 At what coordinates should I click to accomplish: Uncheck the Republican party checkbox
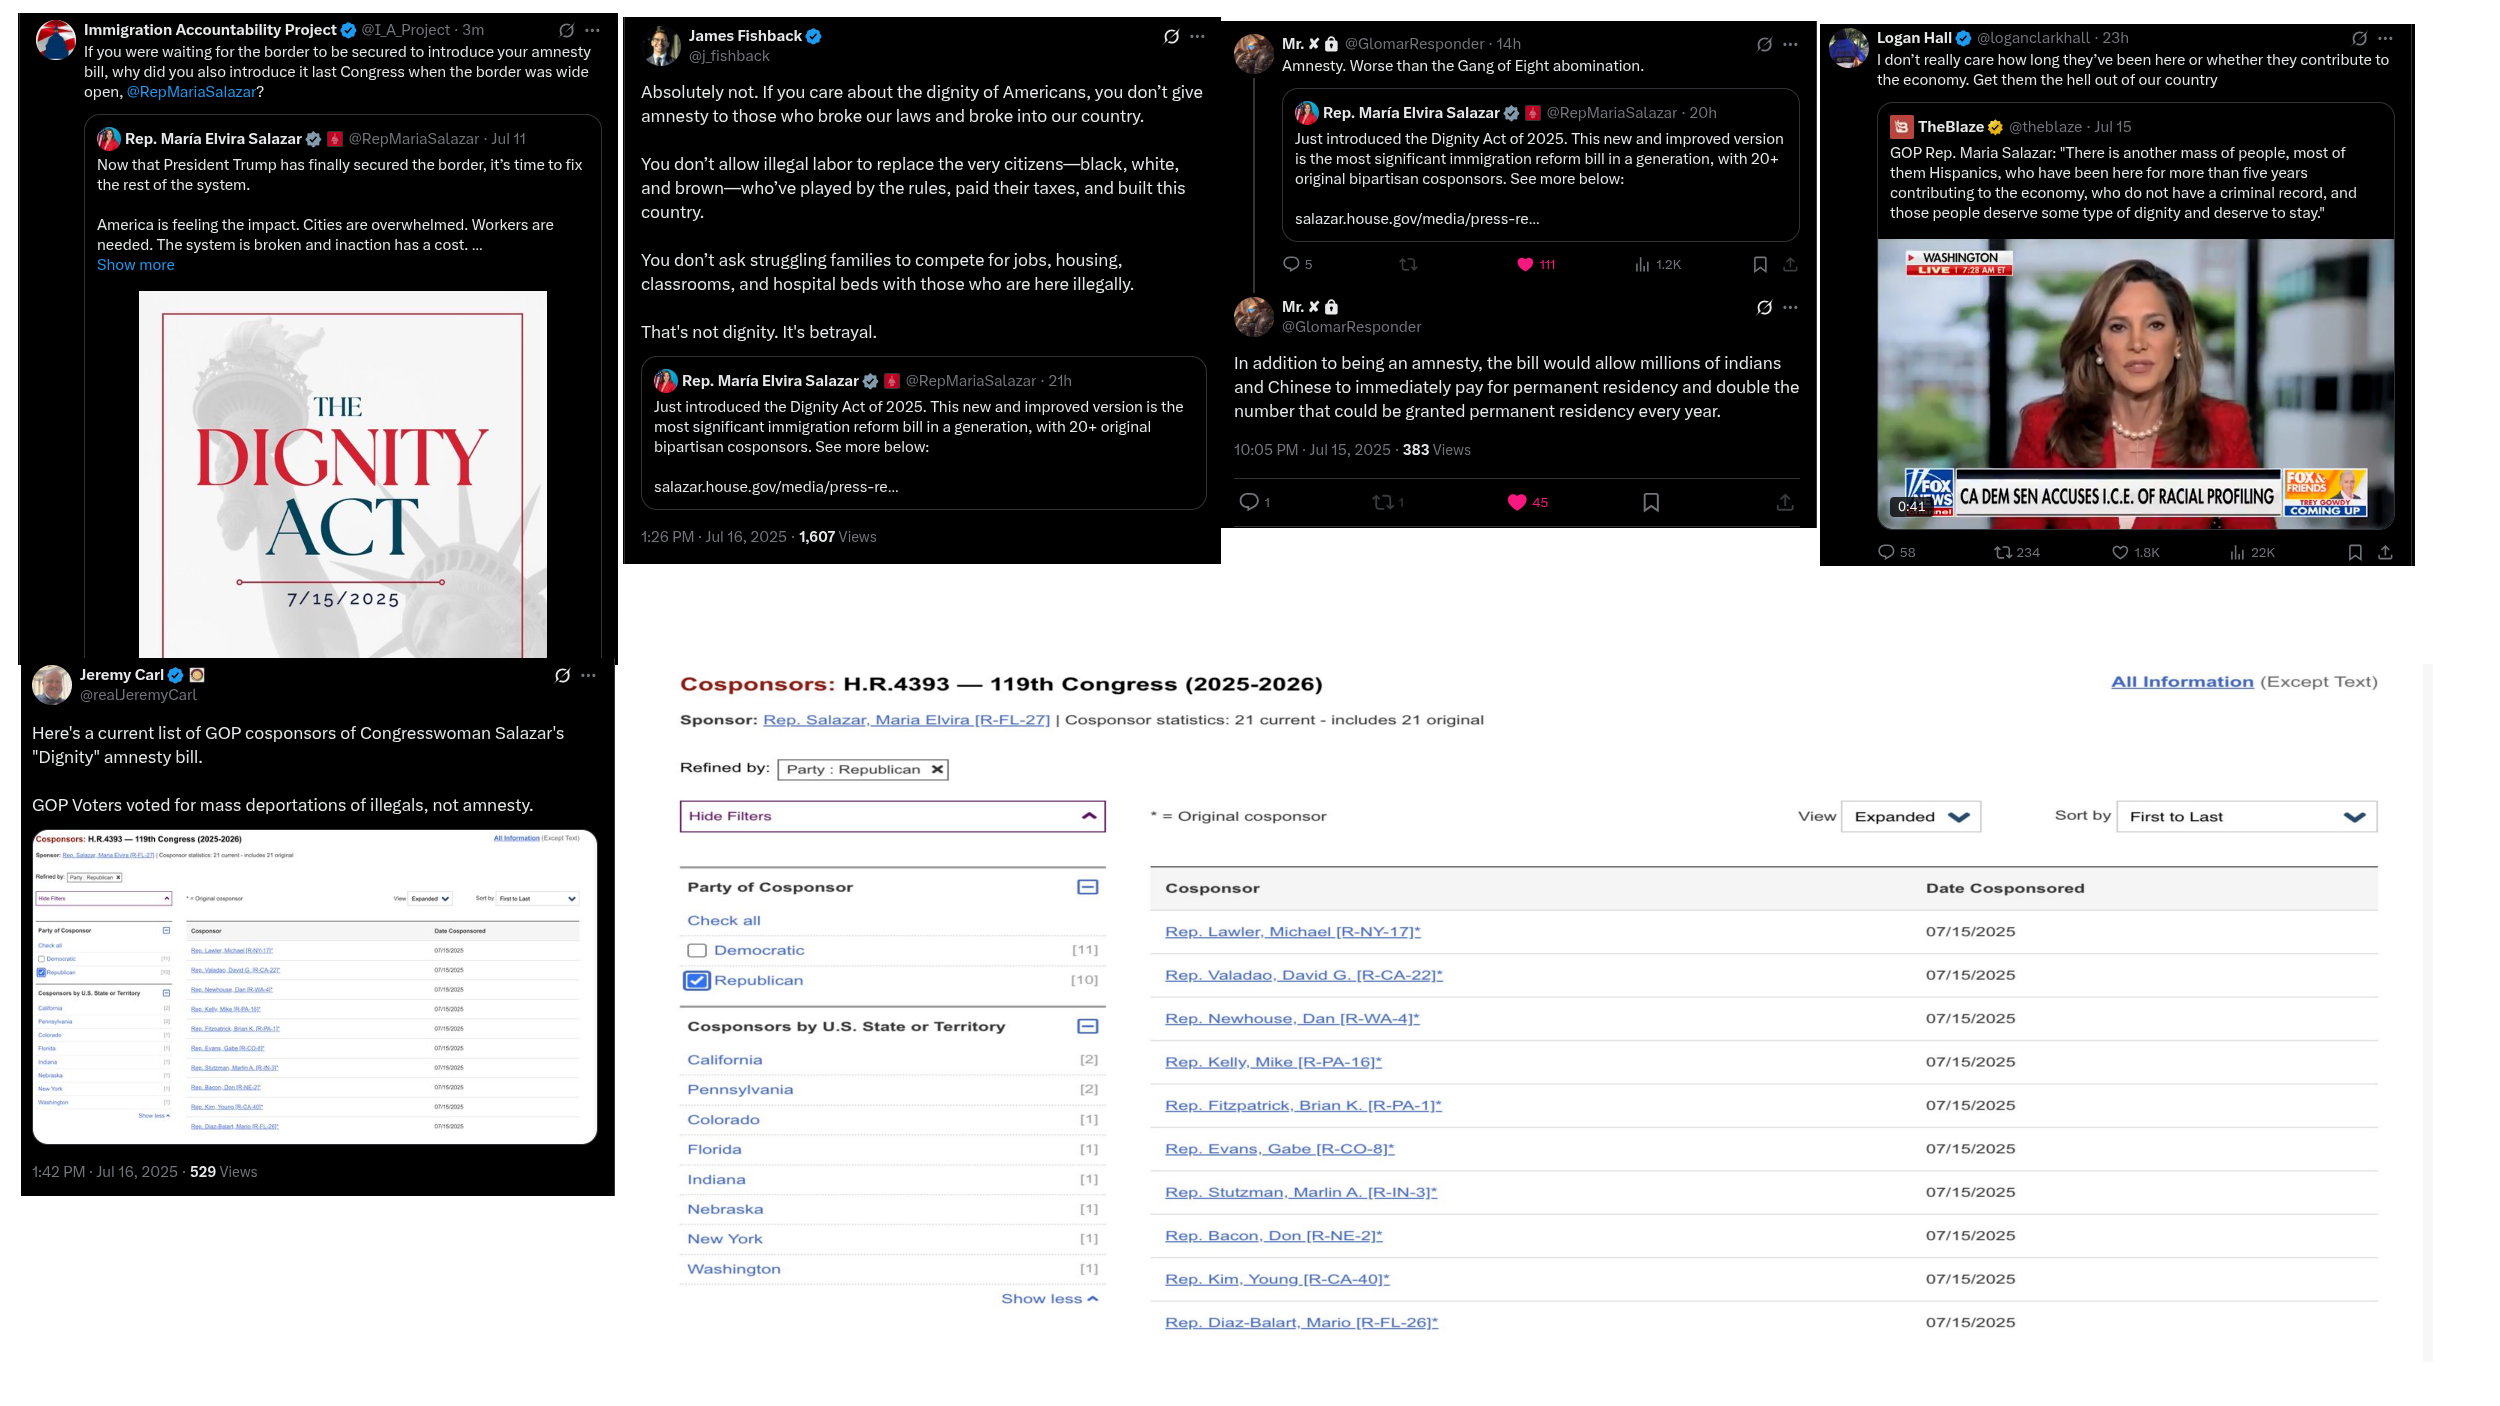point(697,981)
